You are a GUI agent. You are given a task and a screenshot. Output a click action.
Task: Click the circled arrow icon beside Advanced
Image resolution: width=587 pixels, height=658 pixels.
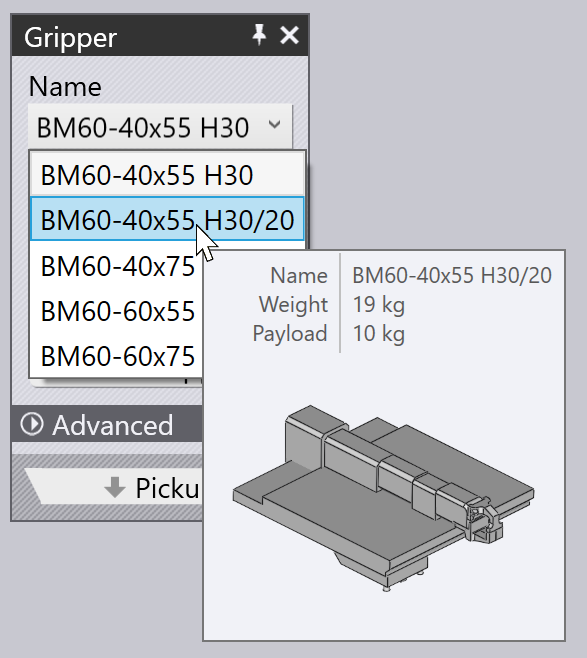click(32, 424)
